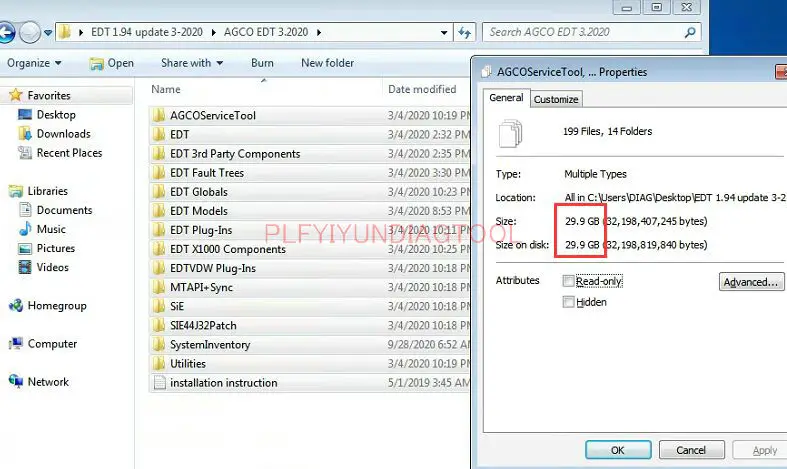Click the 199 Files, 14 Folders text
Image resolution: width=787 pixels, height=469 pixels.
click(x=607, y=132)
